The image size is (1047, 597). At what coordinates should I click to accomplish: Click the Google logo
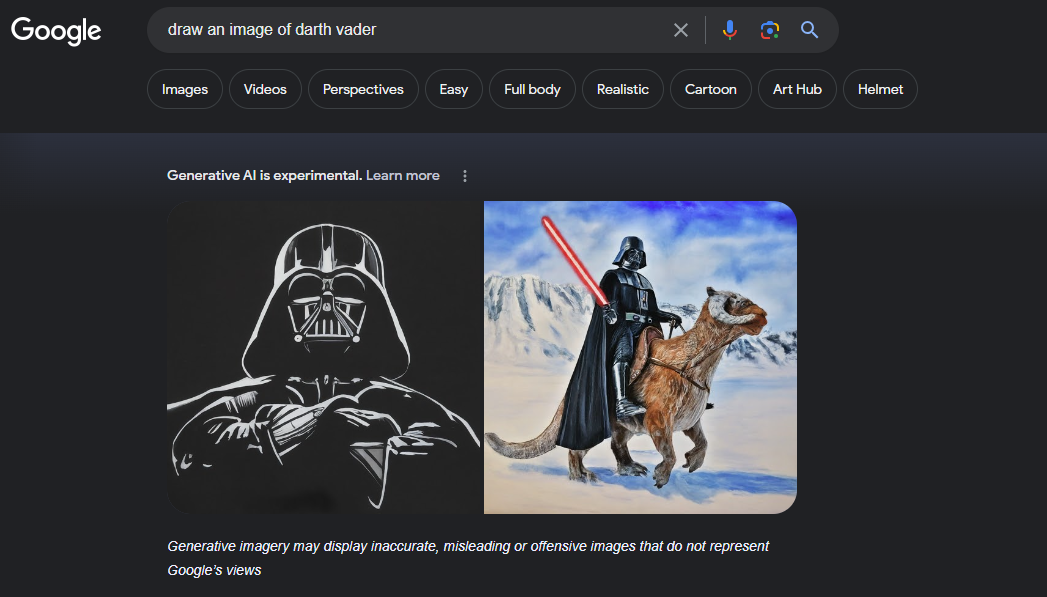(x=56, y=31)
